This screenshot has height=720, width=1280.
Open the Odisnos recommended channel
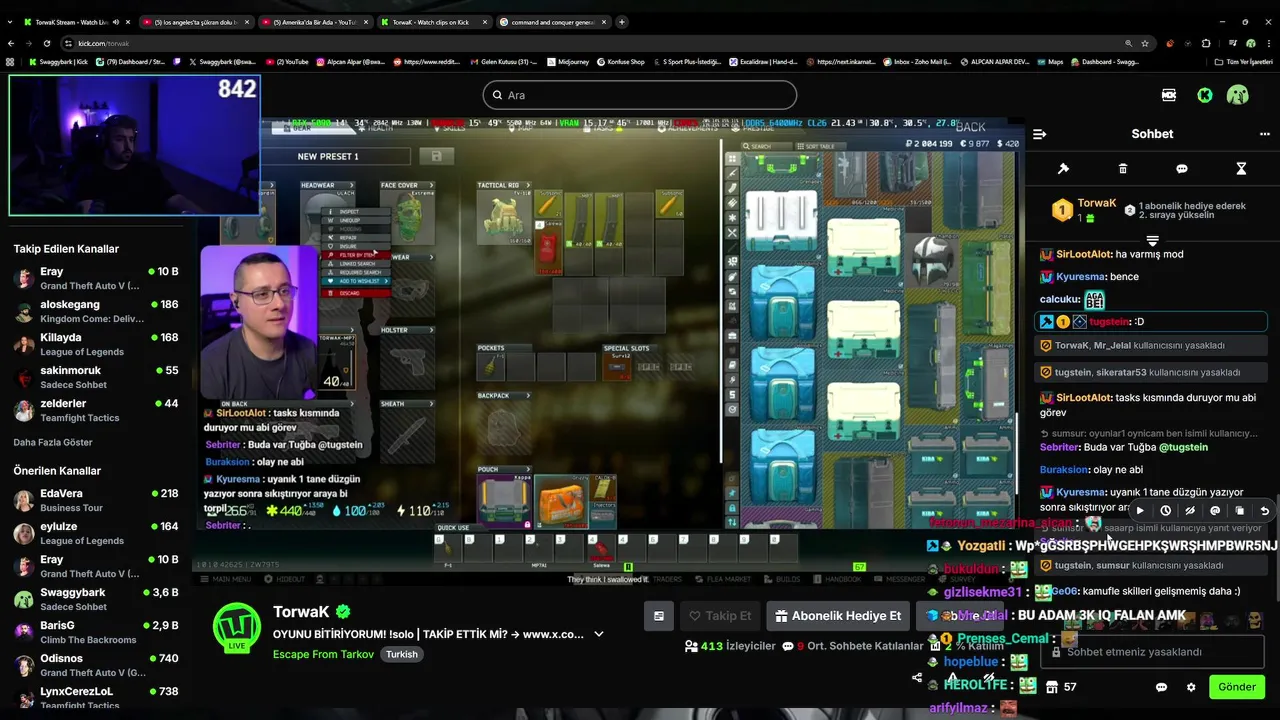[95, 665]
